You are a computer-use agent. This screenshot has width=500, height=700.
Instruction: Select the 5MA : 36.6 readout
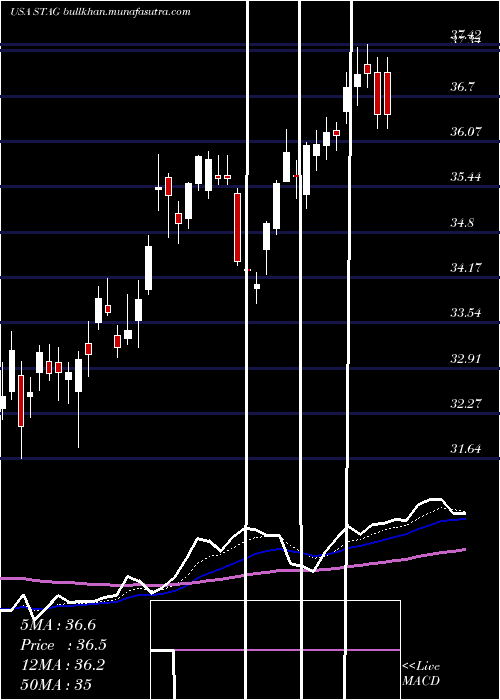click(x=58, y=625)
